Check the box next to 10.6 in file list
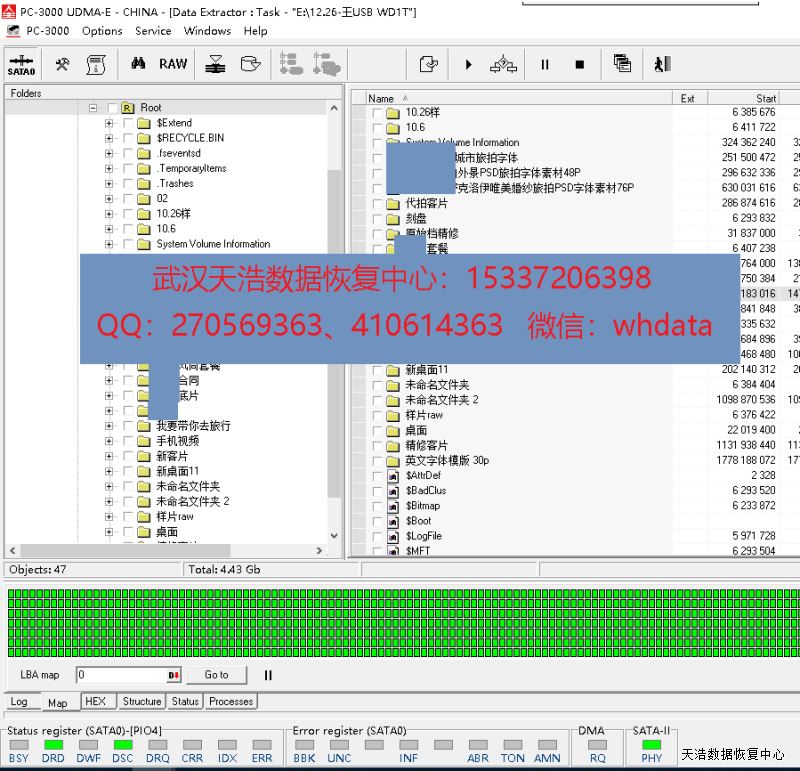 (378, 128)
